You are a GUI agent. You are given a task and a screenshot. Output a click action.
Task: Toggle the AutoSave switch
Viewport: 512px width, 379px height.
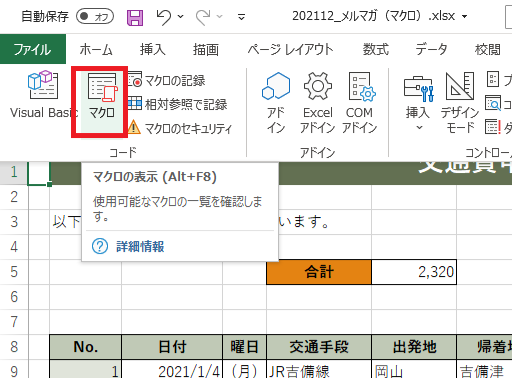click(95, 16)
